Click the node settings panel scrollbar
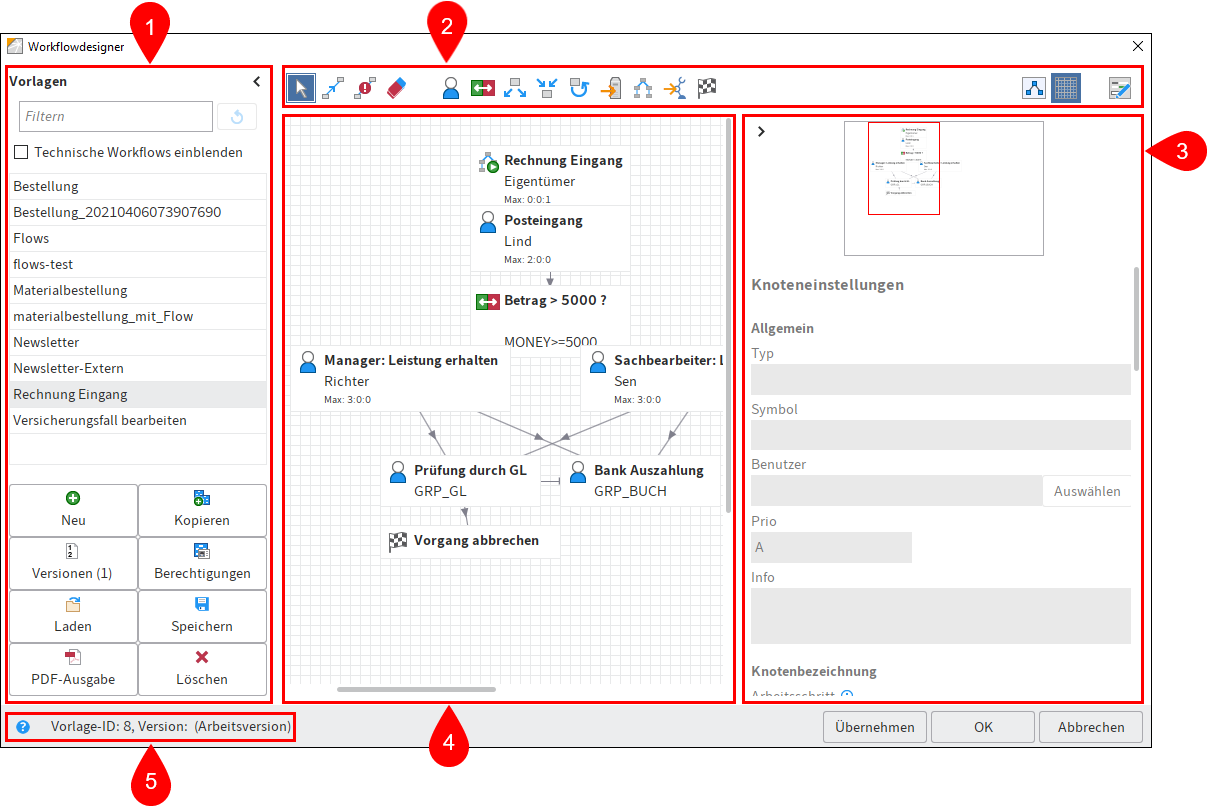The height and width of the screenshot is (807, 1208). pyautogui.click(x=1136, y=318)
